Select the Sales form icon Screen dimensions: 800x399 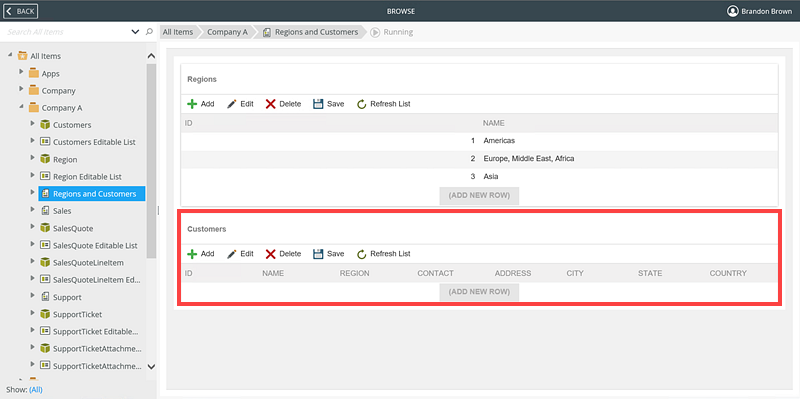(45, 210)
